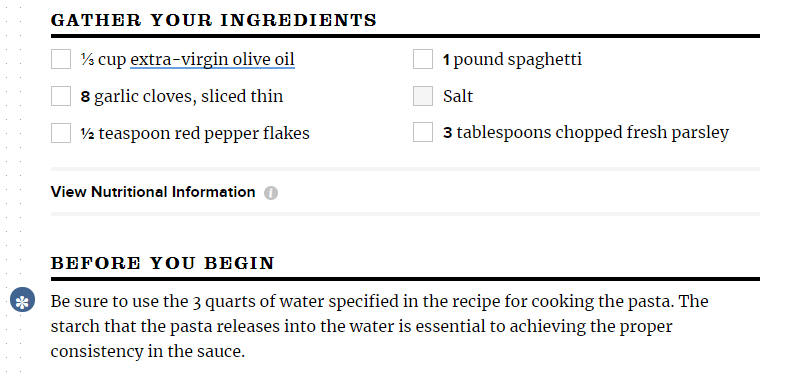The height and width of the screenshot is (384, 786).
Task: Tick the garlic cloves ingredient checkbox
Action: [61, 96]
